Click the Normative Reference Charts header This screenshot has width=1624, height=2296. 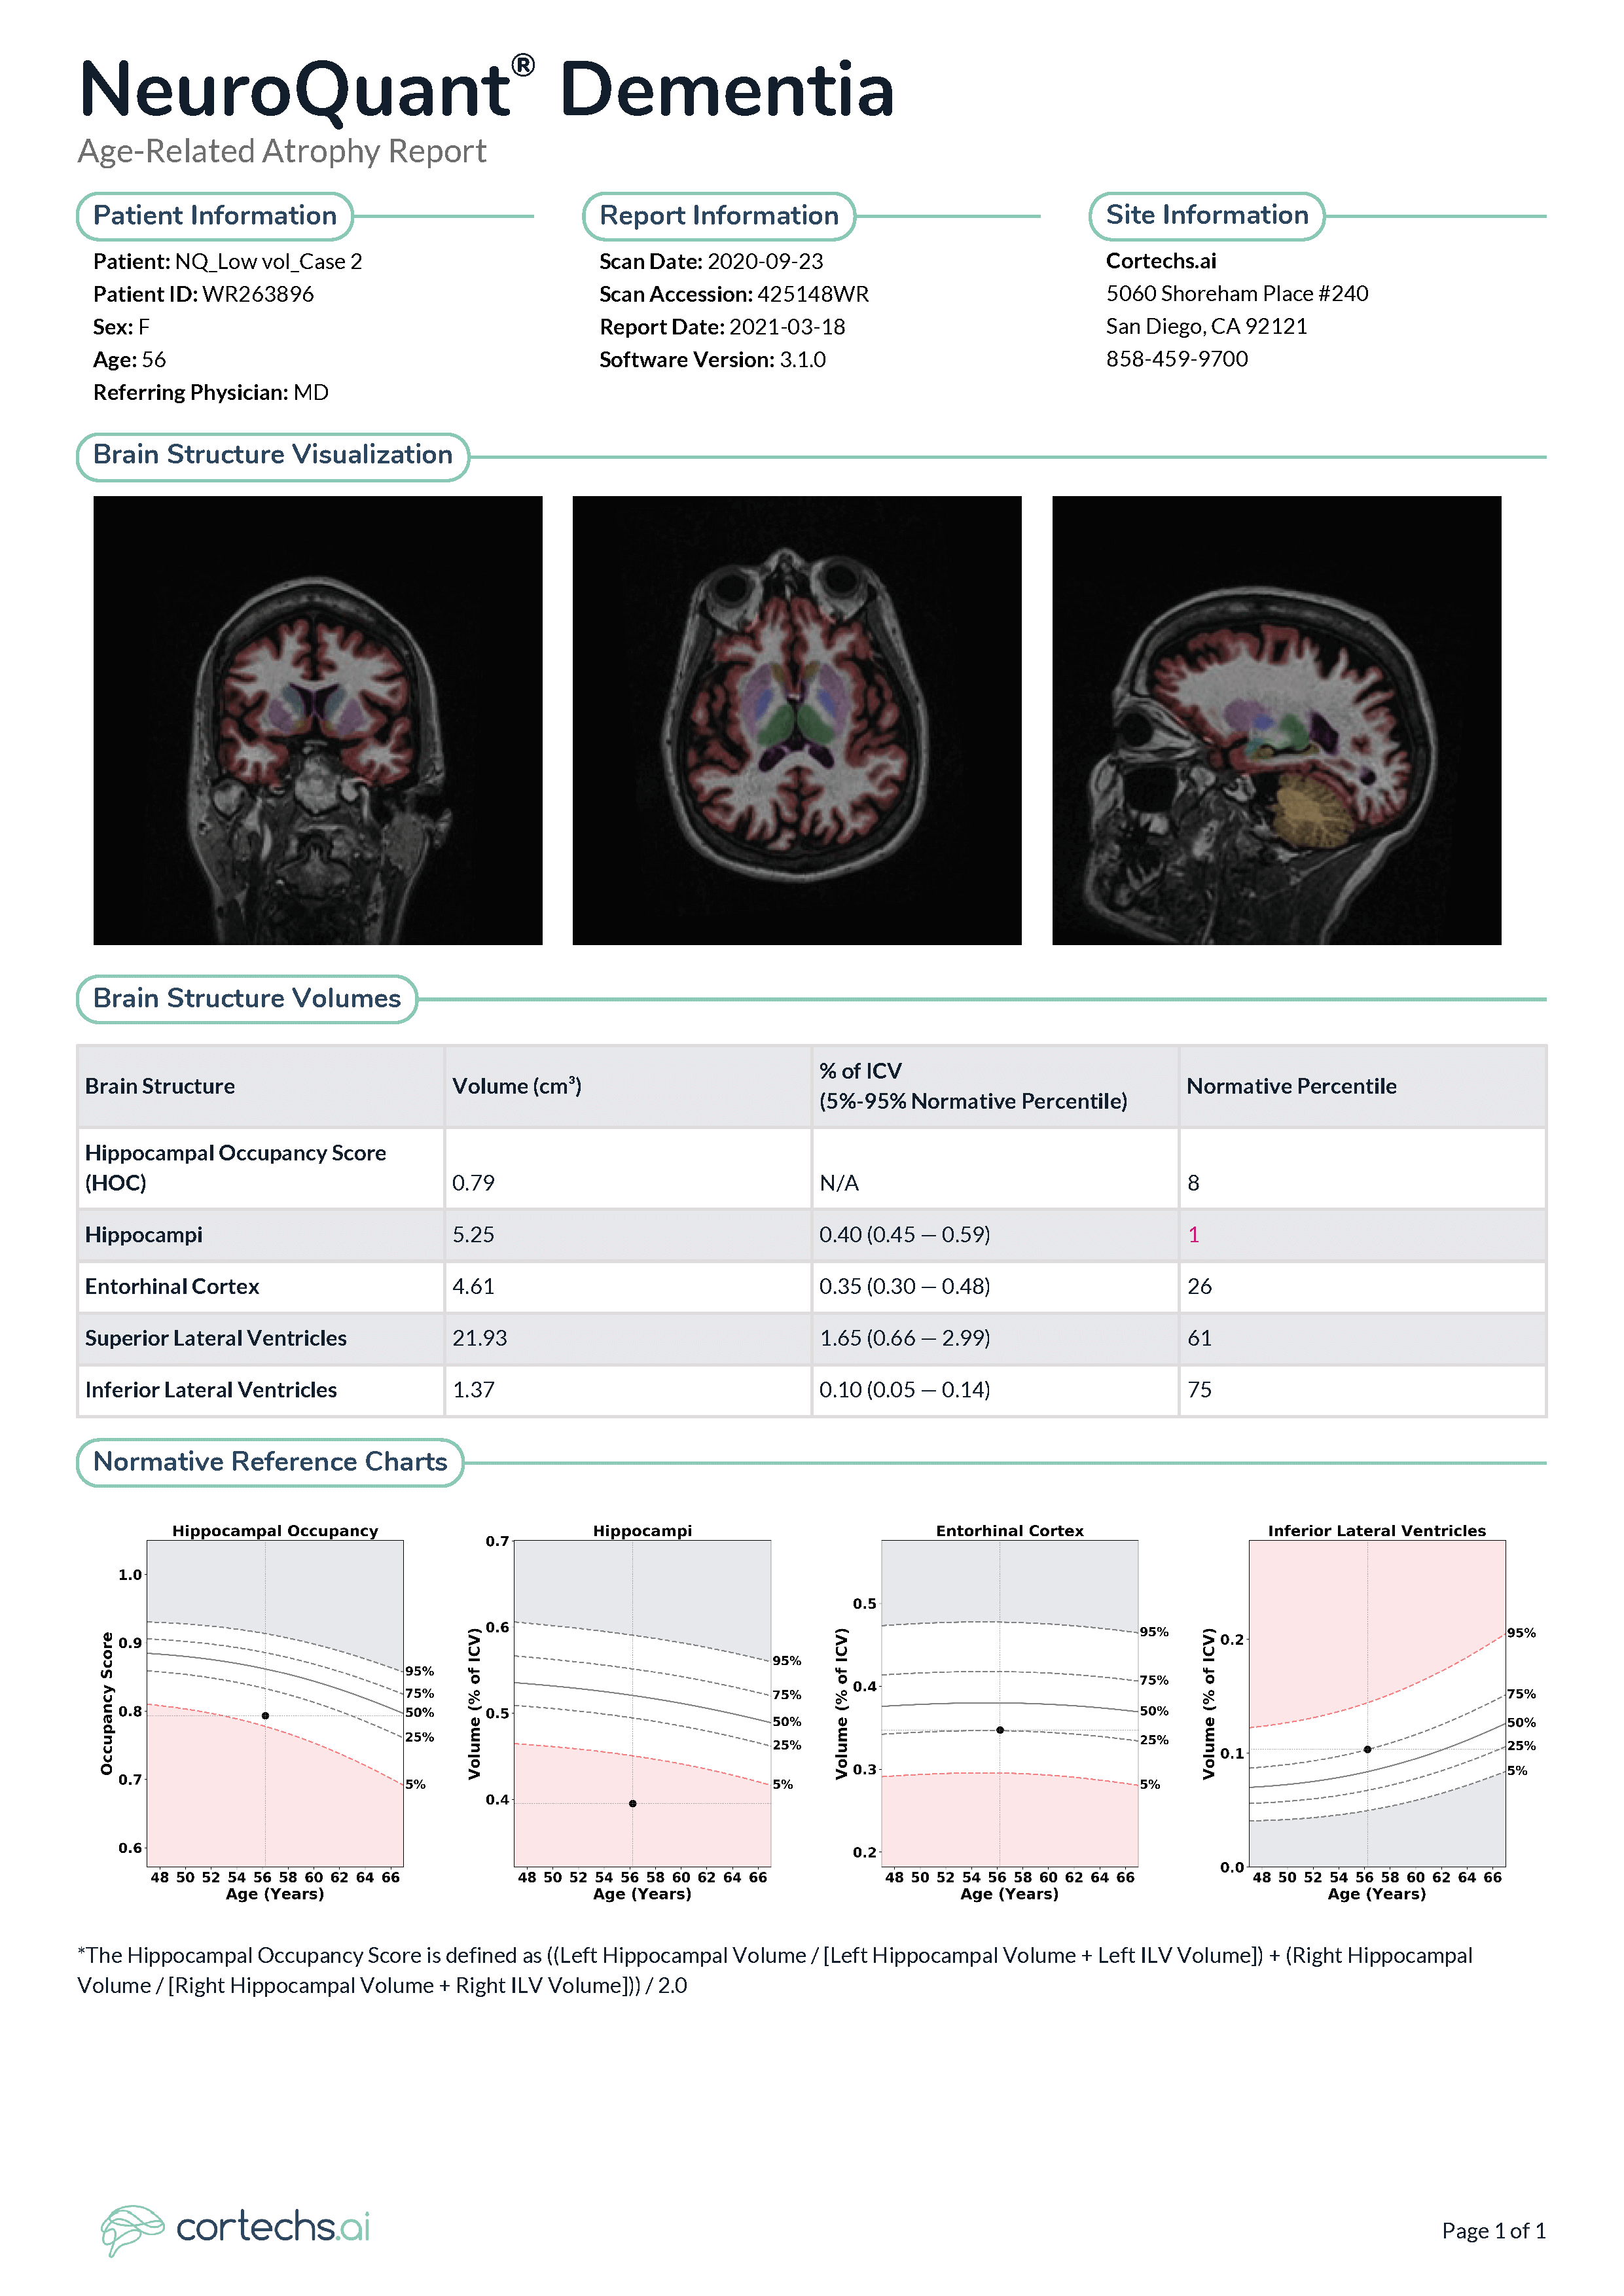click(x=270, y=1462)
